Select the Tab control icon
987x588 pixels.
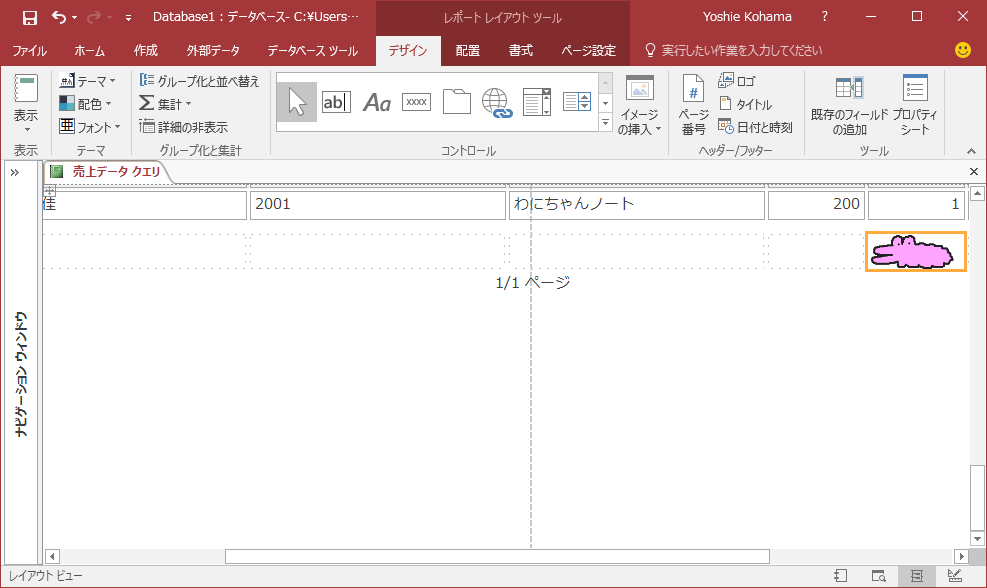(x=456, y=102)
